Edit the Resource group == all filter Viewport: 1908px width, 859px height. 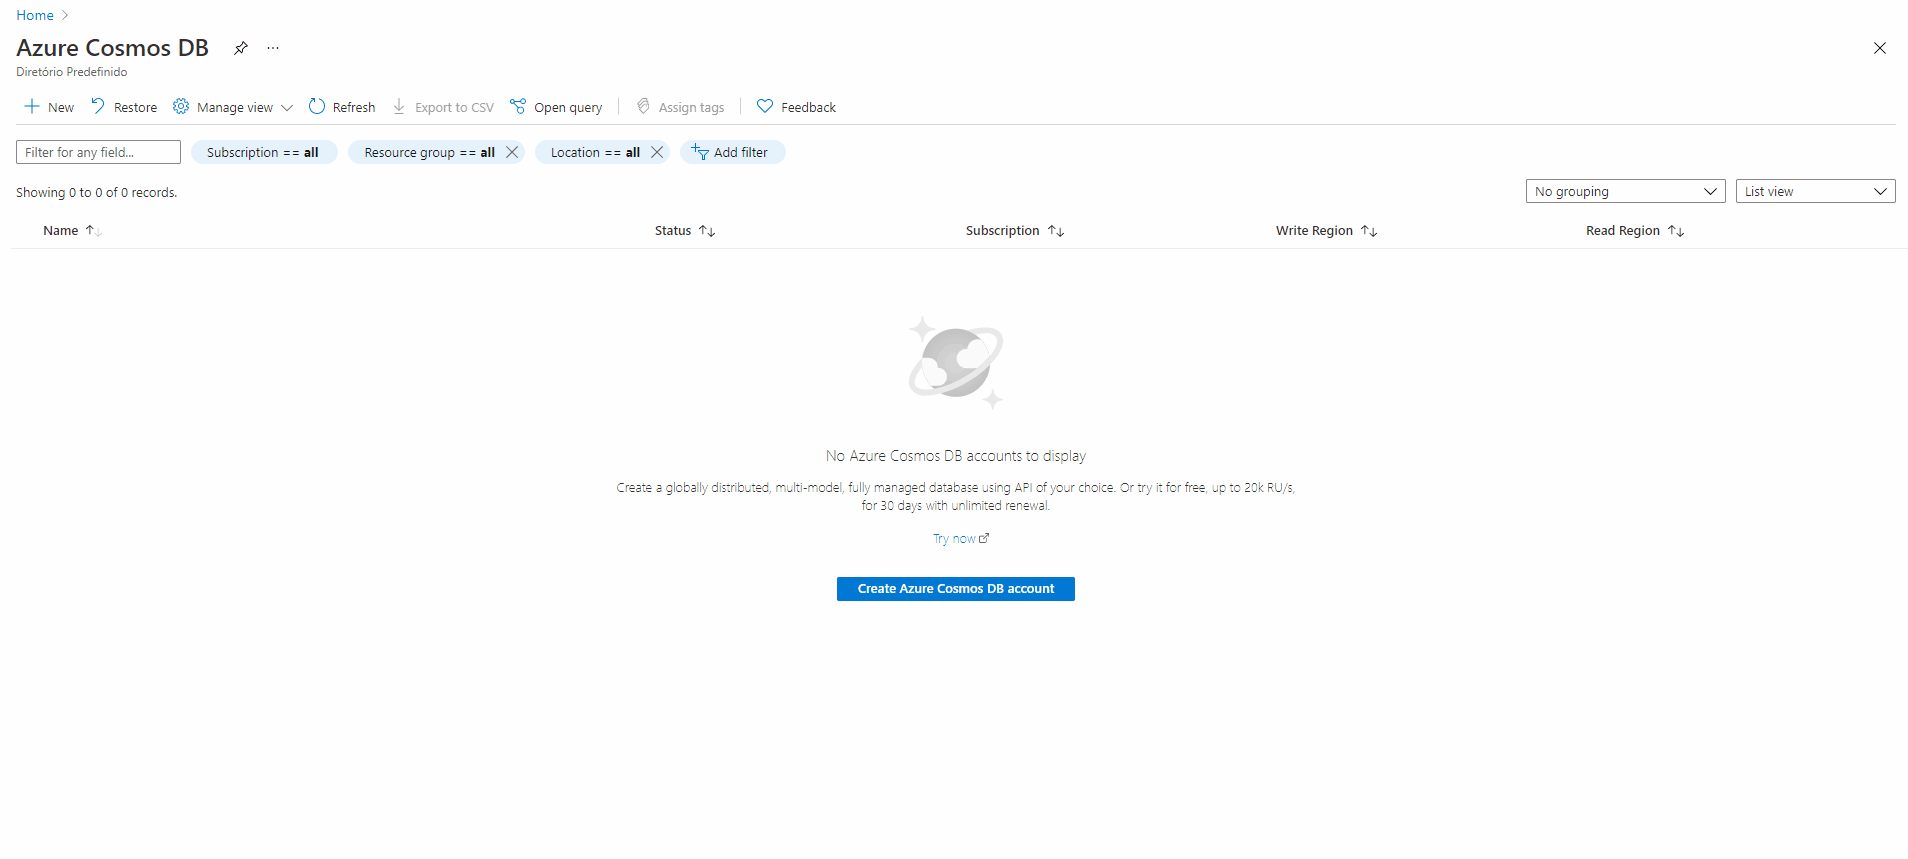(429, 152)
